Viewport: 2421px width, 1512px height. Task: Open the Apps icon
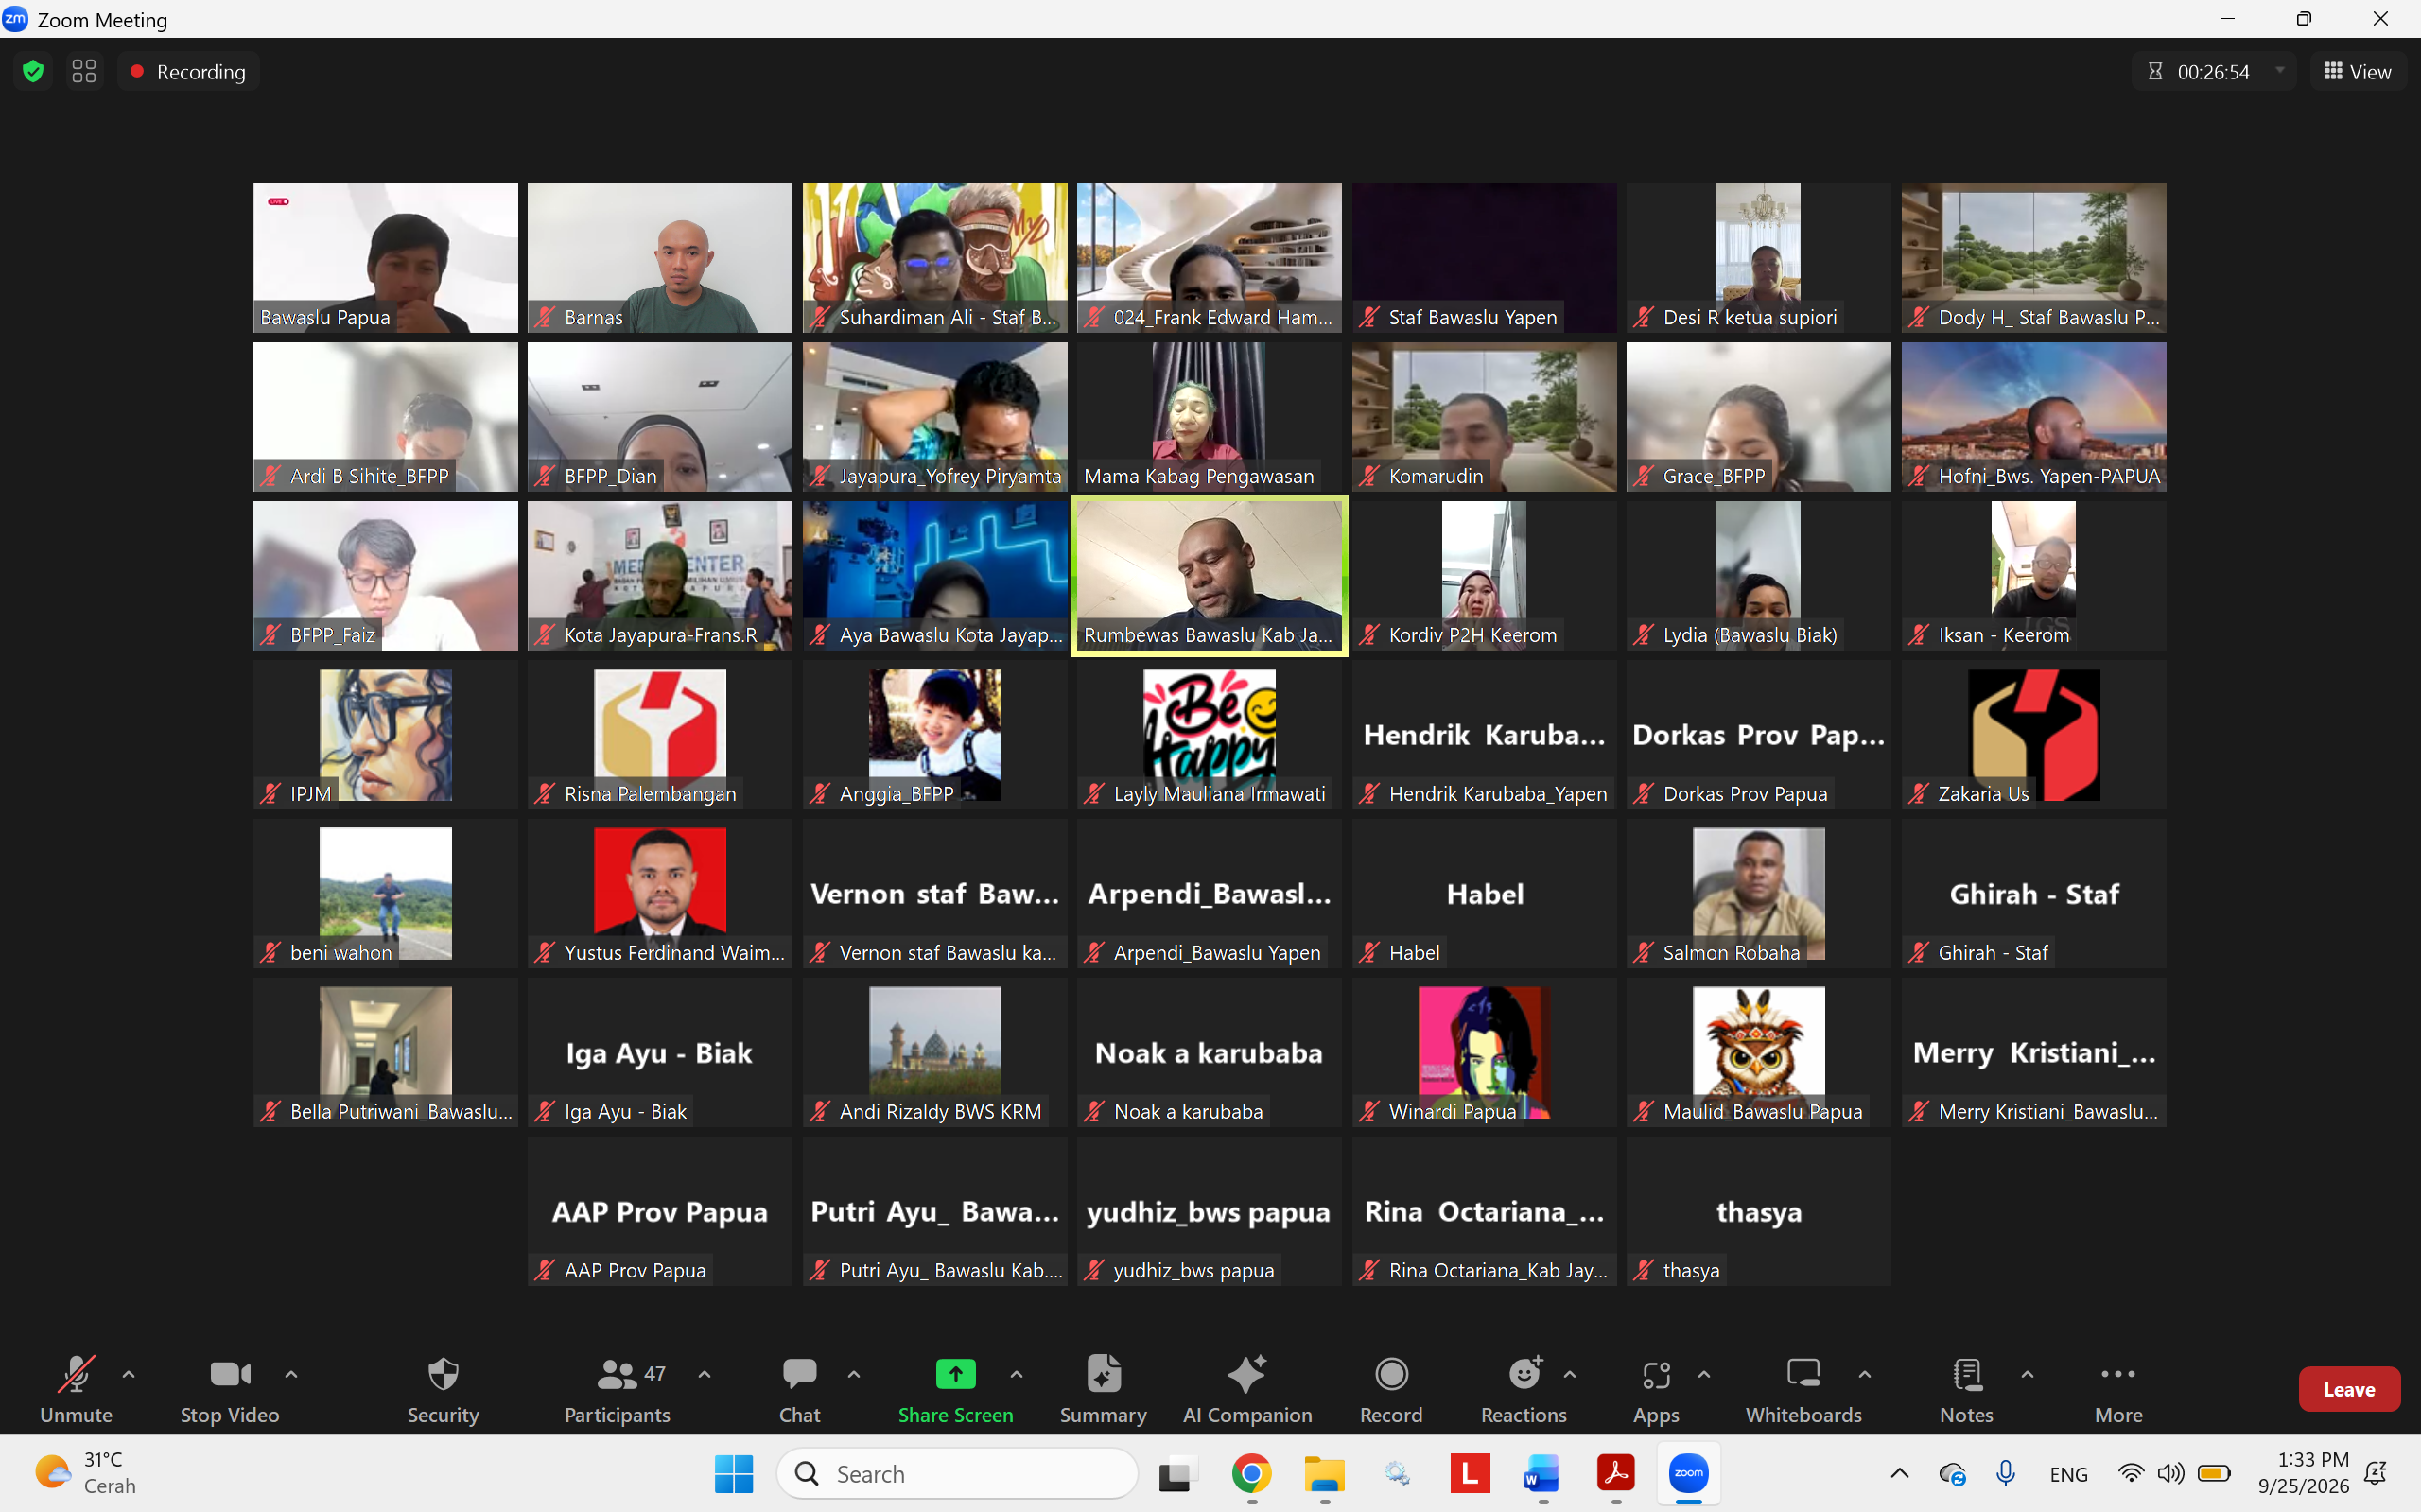pos(1656,1375)
